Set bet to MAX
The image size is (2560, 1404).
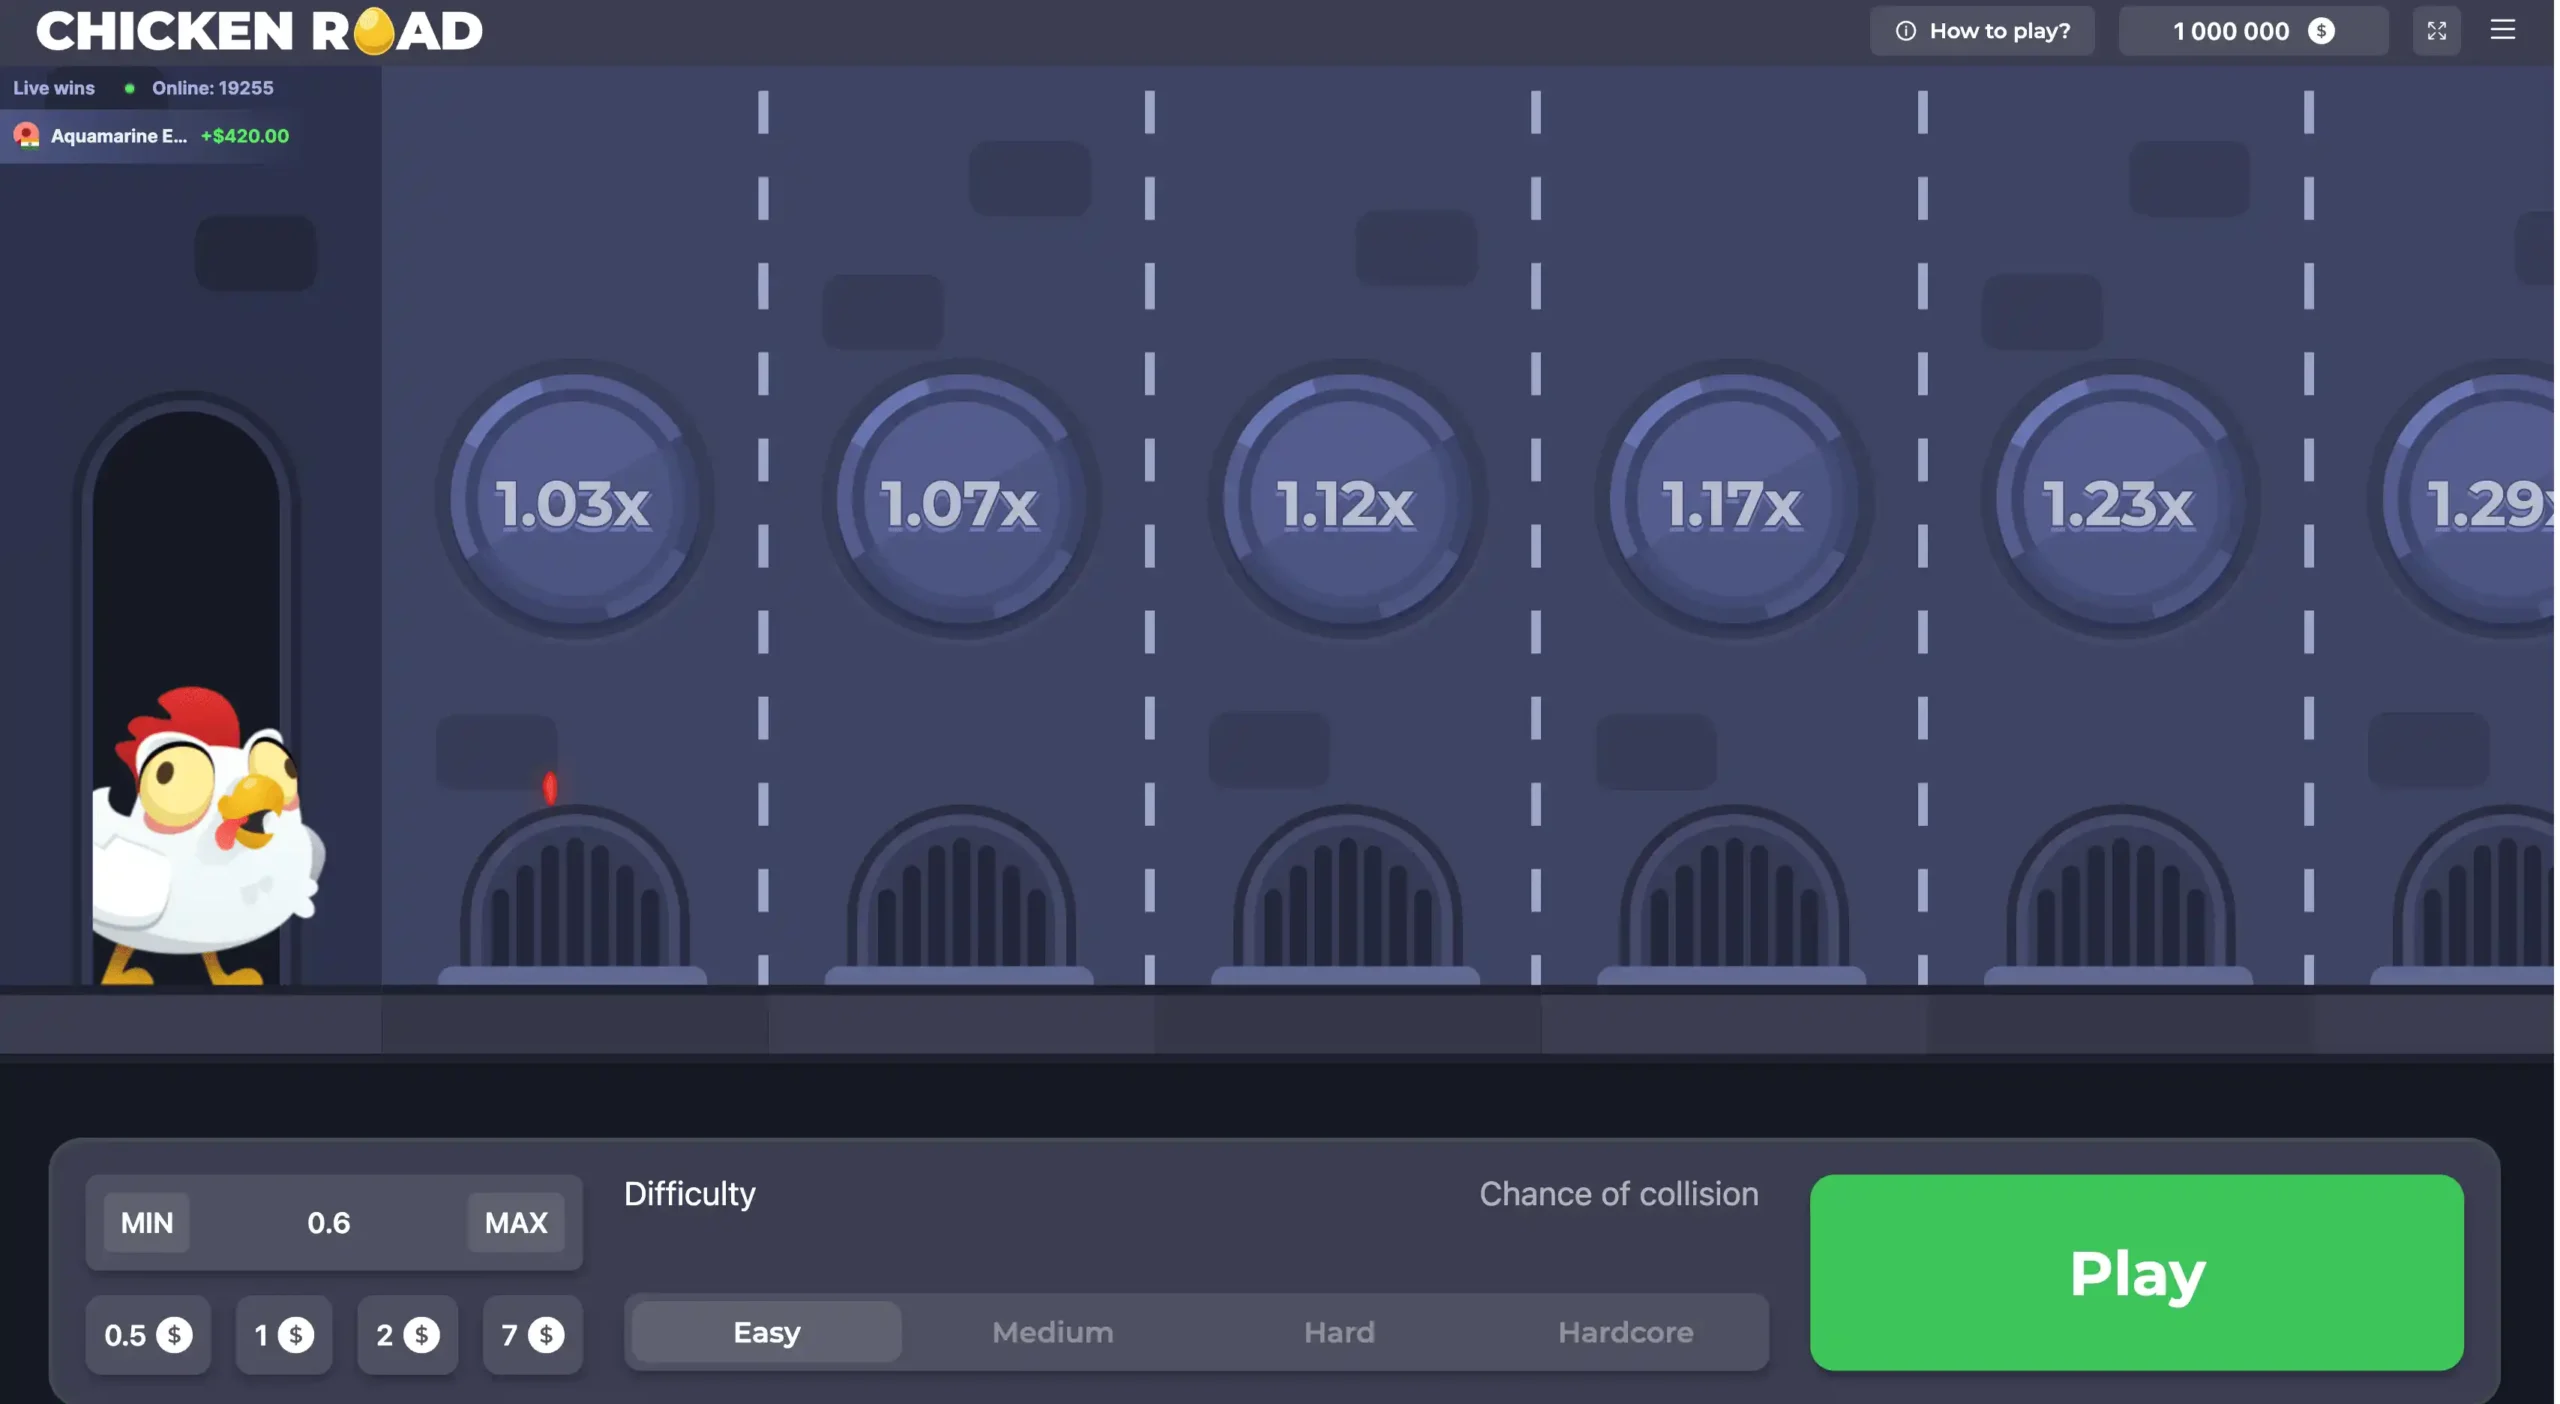coord(516,1222)
